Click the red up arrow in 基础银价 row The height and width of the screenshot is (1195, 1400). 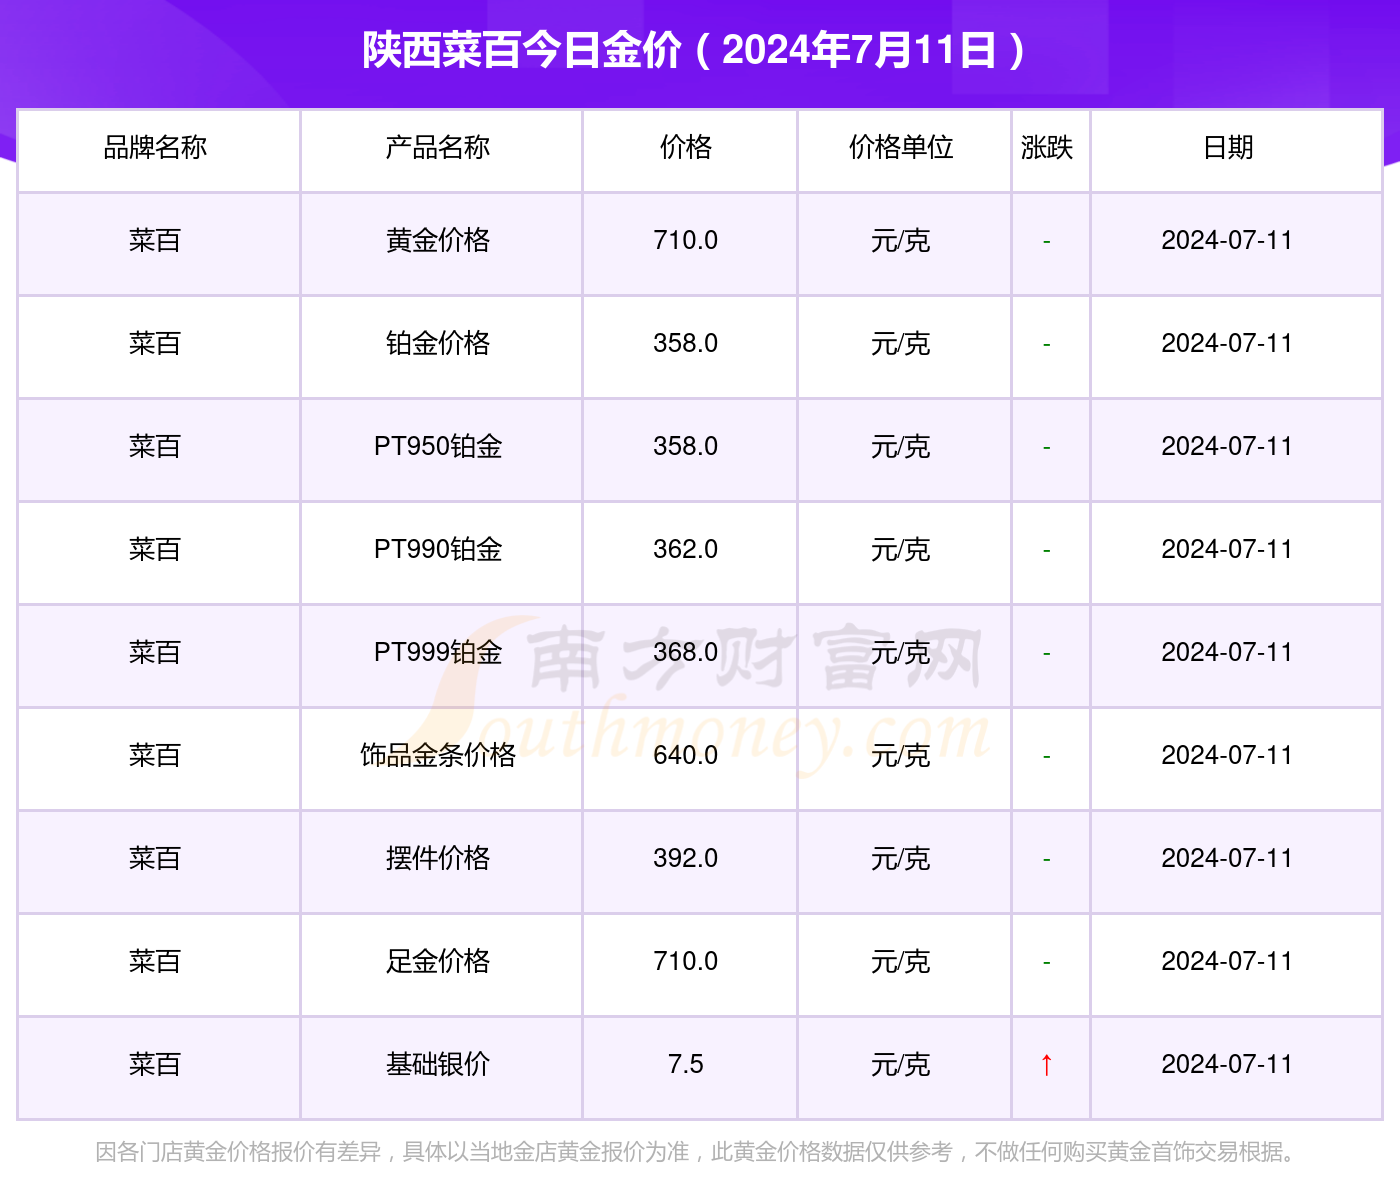click(x=1047, y=1065)
